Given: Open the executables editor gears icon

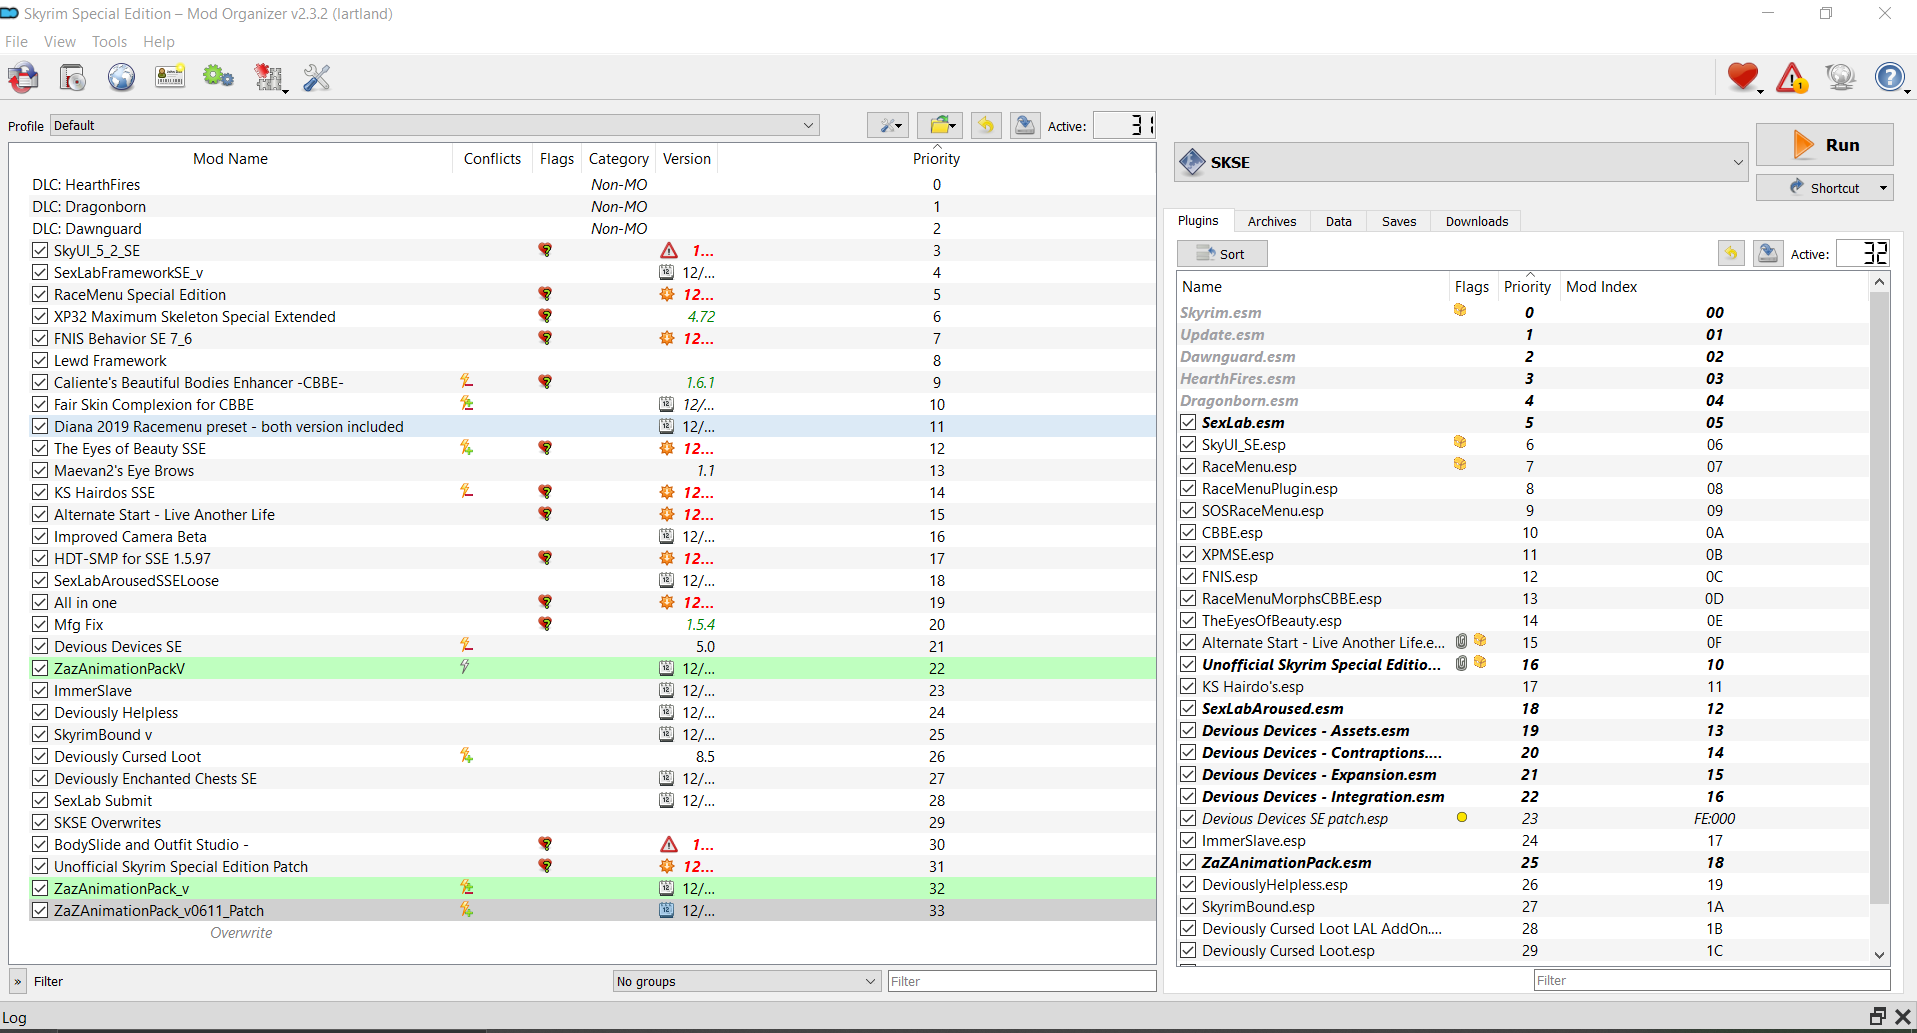Looking at the screenshot, I should pyautogui.click(x=218, y=78).
